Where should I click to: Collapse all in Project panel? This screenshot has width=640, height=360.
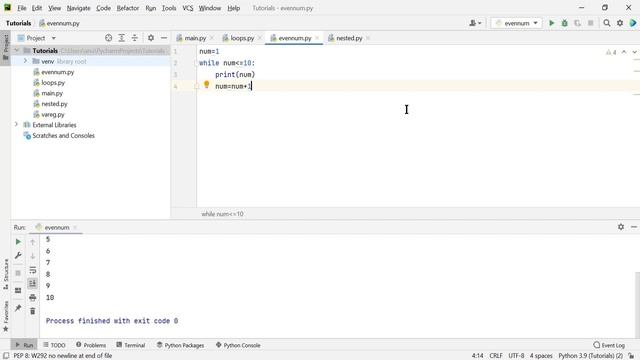pyautogui.click(x=134, y=38)
